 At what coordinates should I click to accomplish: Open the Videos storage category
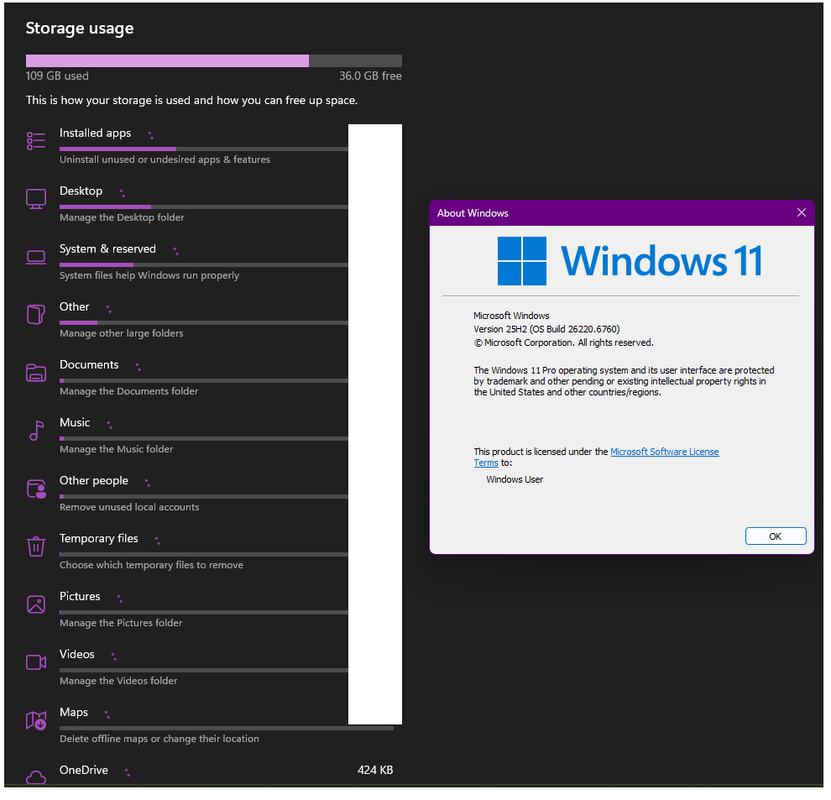click(214, 668)
